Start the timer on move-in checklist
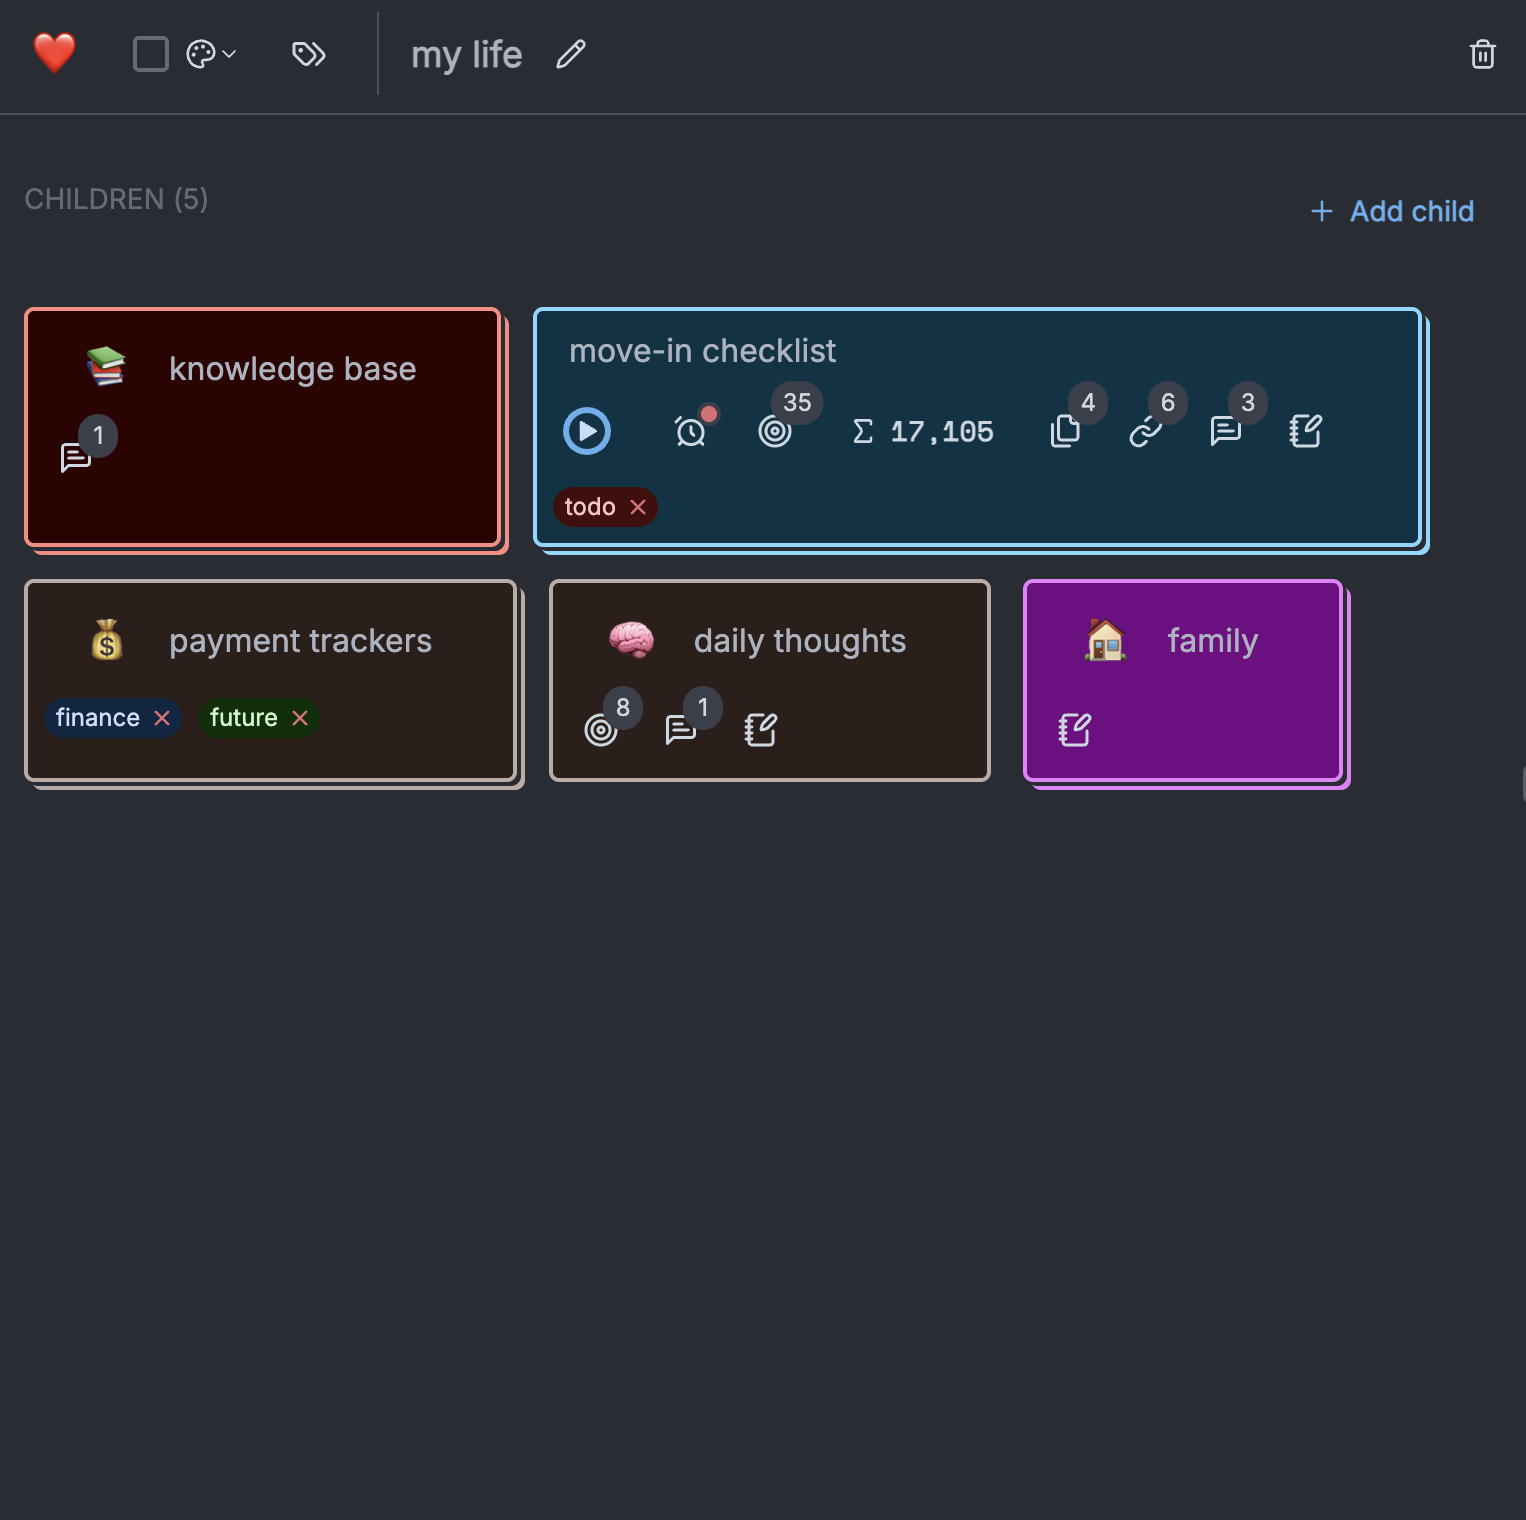Image resolution: width=1526 pixels, height=1520 pixels. (x=587, y=431)
